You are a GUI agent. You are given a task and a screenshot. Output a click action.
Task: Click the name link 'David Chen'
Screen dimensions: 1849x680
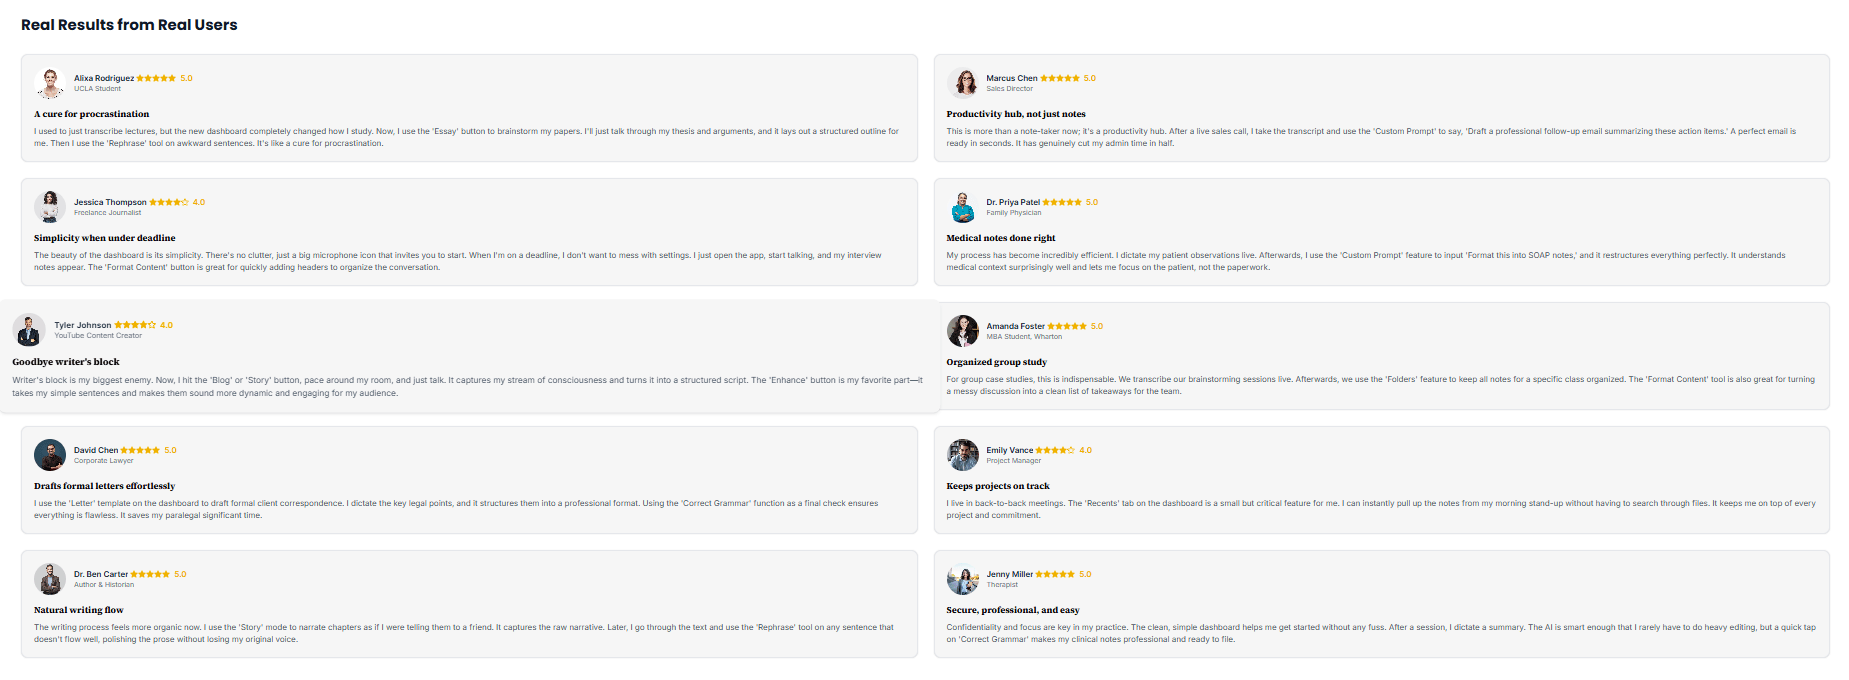pyautogui.click(x=97, y=450)
